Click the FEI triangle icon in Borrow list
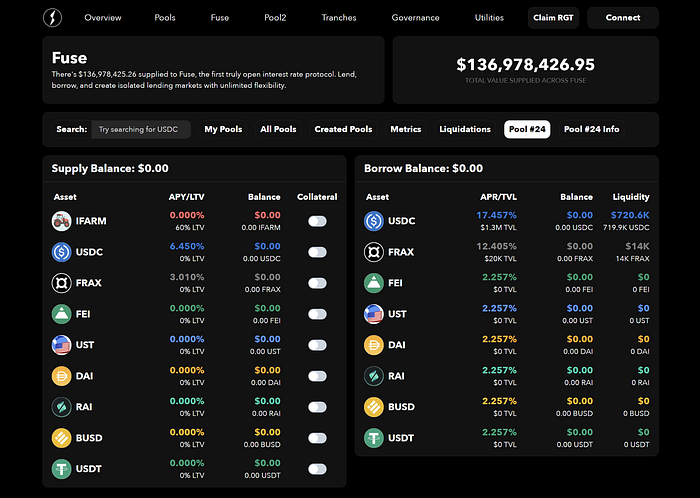Screen dimensions: 700x498 (374, 283)
